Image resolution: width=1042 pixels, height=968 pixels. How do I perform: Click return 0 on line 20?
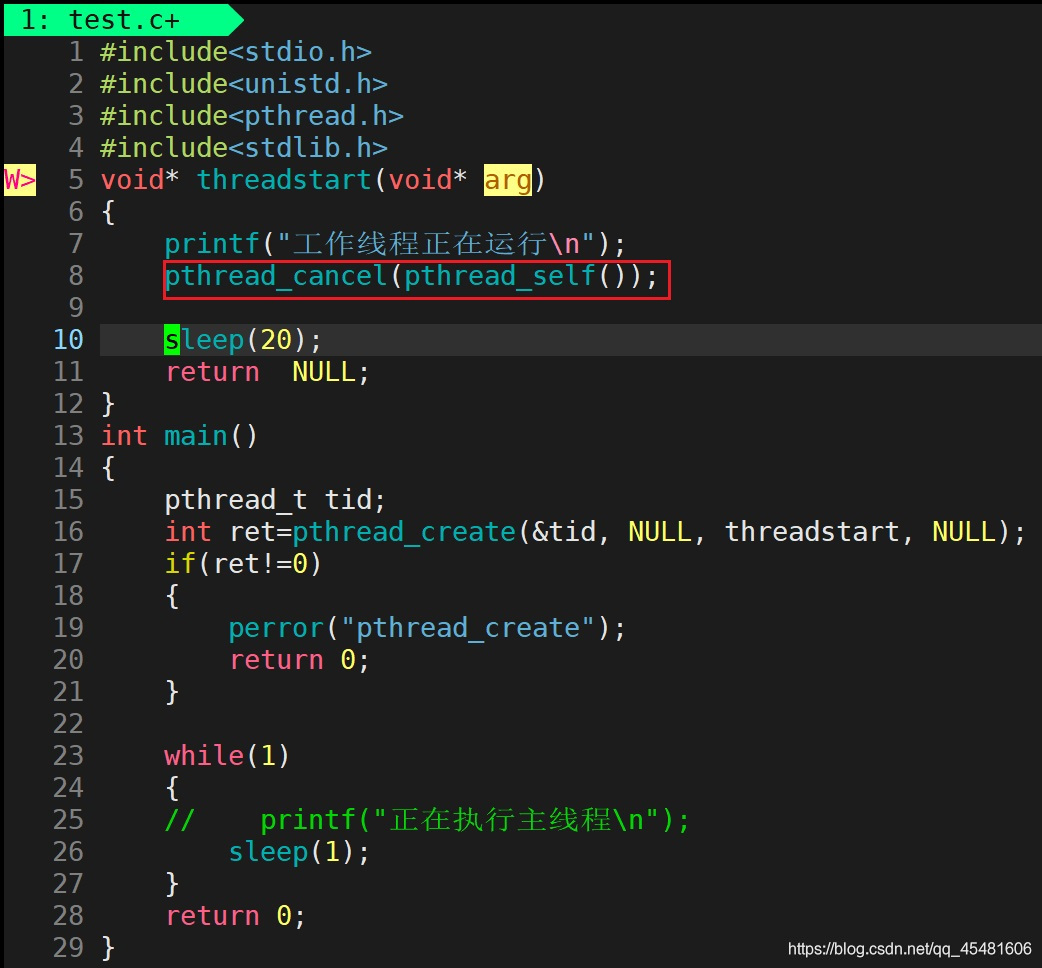[299, 660]
